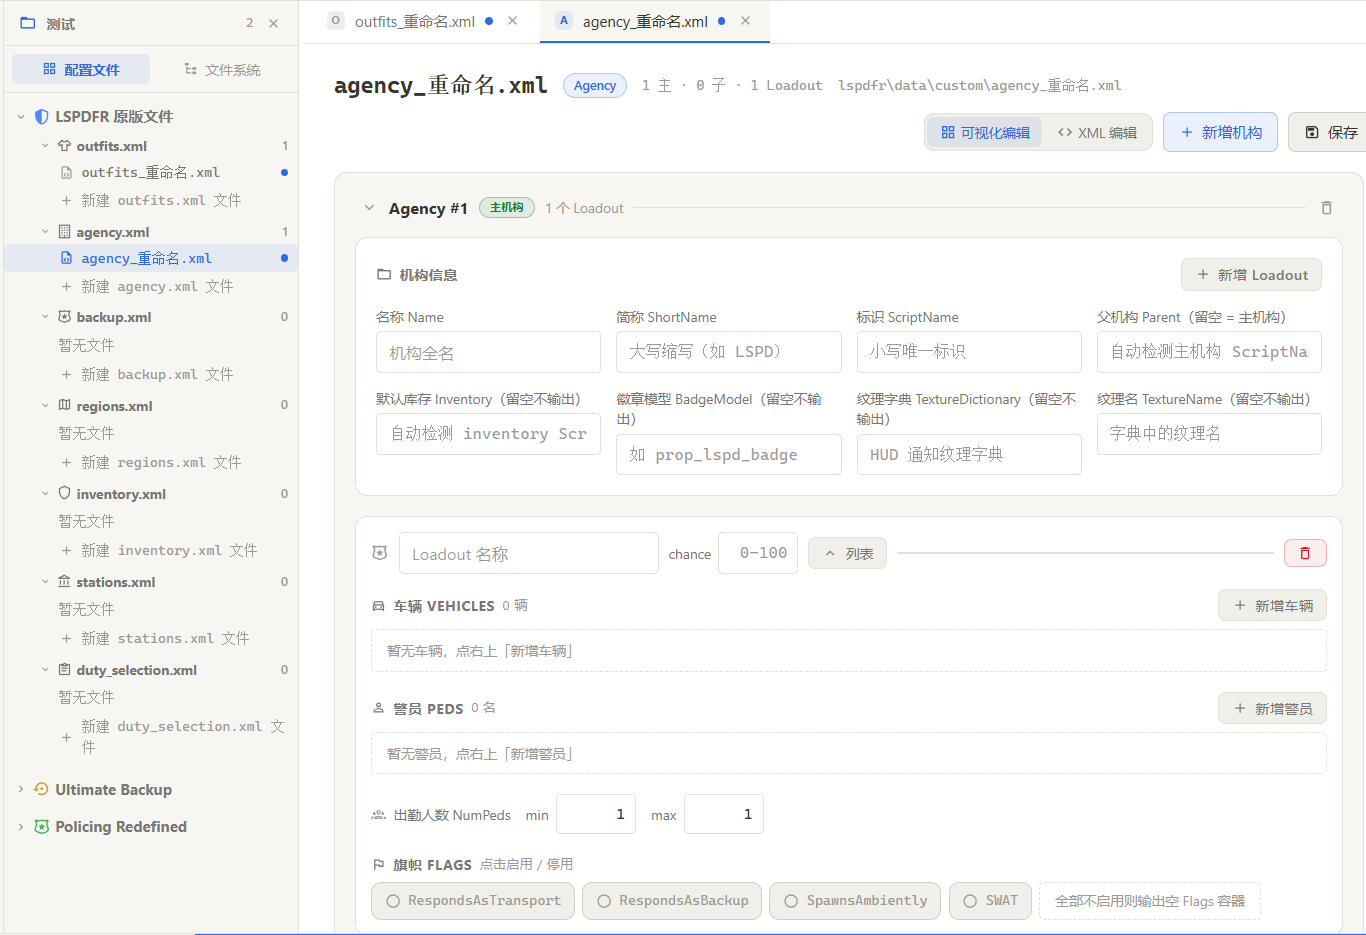Click the 保存 button
The image size is (1366, 935).
click(1330, 132)
